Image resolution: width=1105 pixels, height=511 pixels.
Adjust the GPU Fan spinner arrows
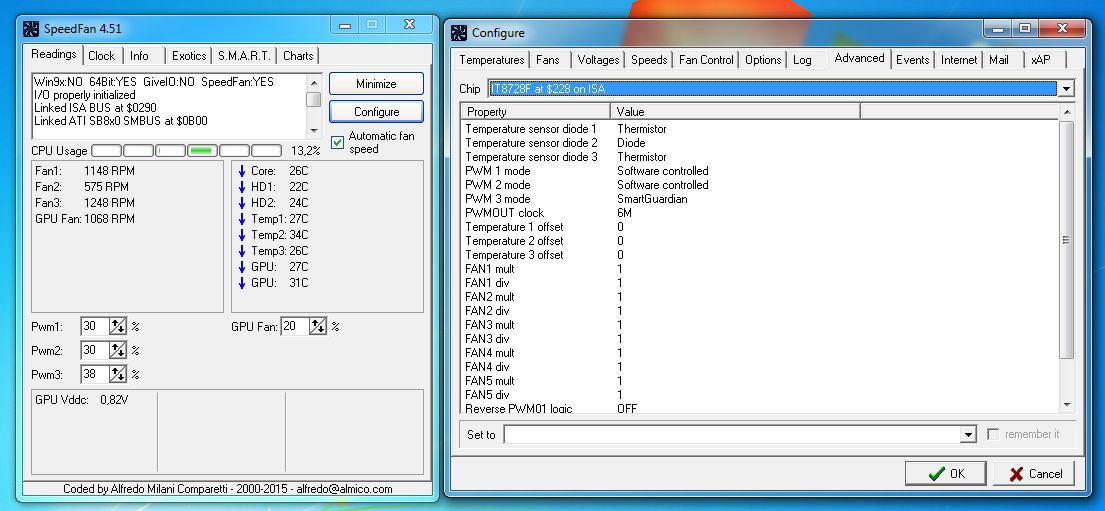[x=319, y=326]
